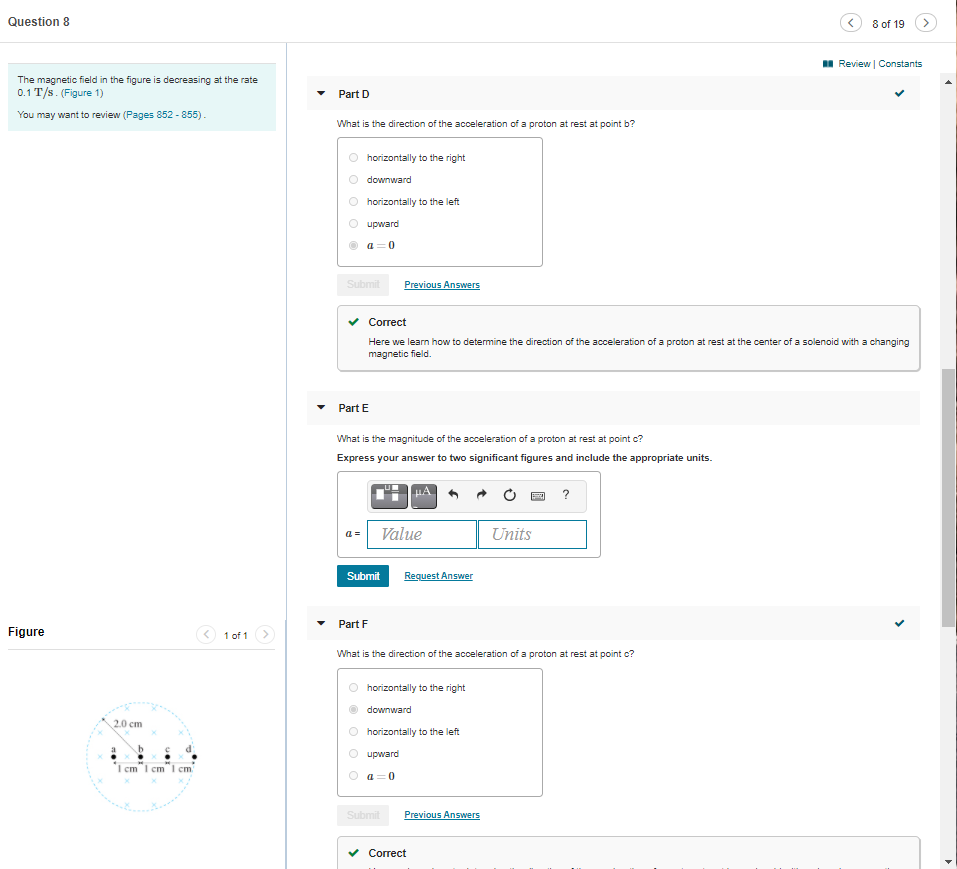The width and height of the screenshot is (957, 869).
Task: Click the scrollbar down arrow
Action: pos(948,862)
